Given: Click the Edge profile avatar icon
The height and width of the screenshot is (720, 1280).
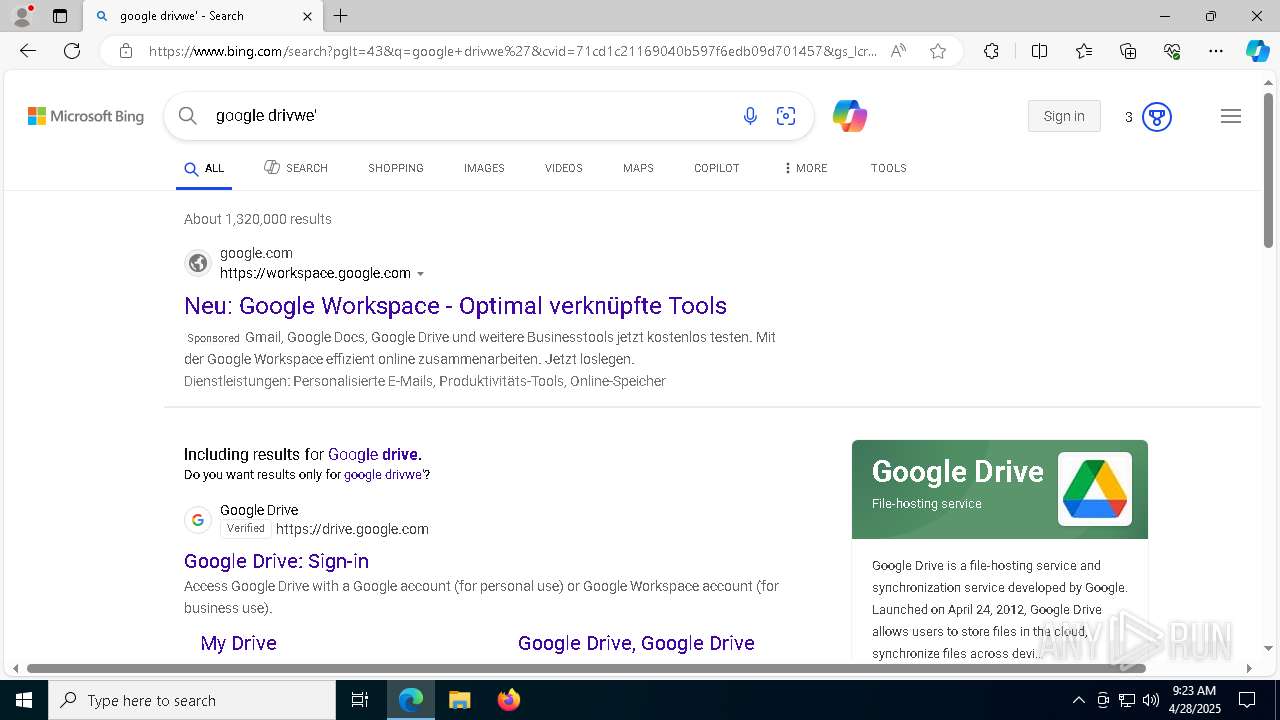Looking at the screenshot, I should pyautogui.click(x=22, y=16).
